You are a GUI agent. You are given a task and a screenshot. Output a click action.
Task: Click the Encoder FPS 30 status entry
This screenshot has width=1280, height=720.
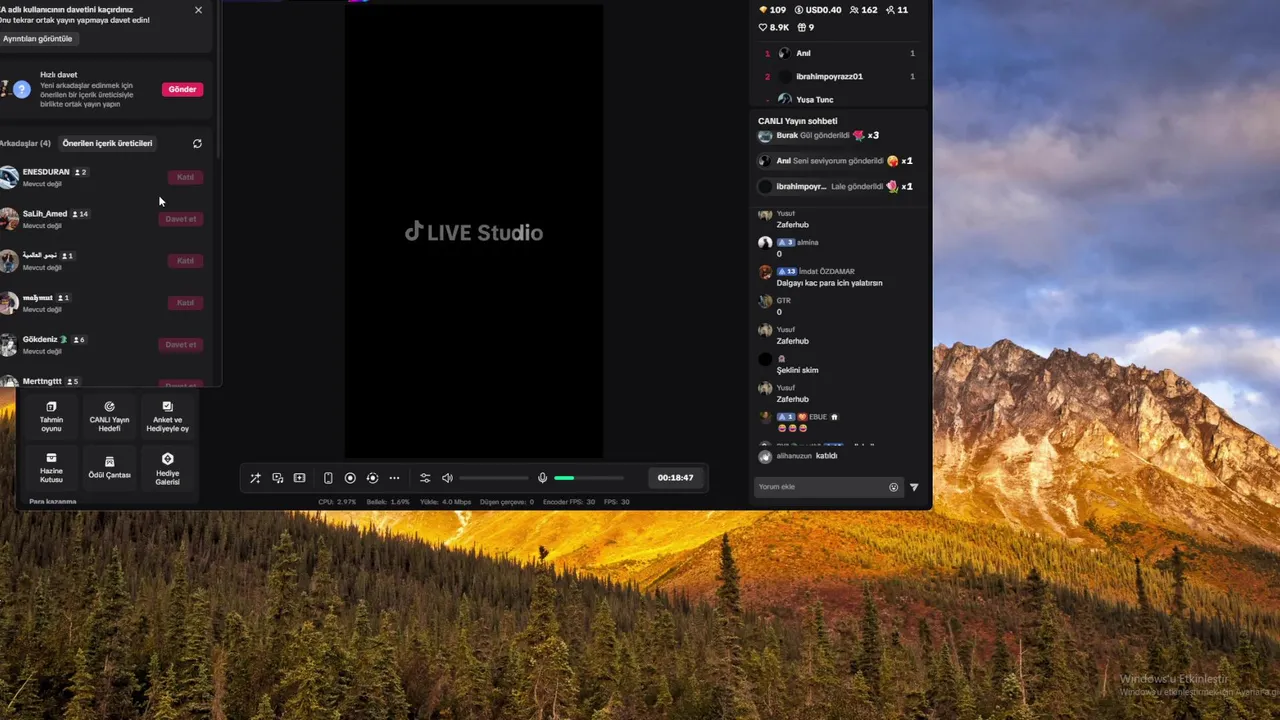click(569, 502)
